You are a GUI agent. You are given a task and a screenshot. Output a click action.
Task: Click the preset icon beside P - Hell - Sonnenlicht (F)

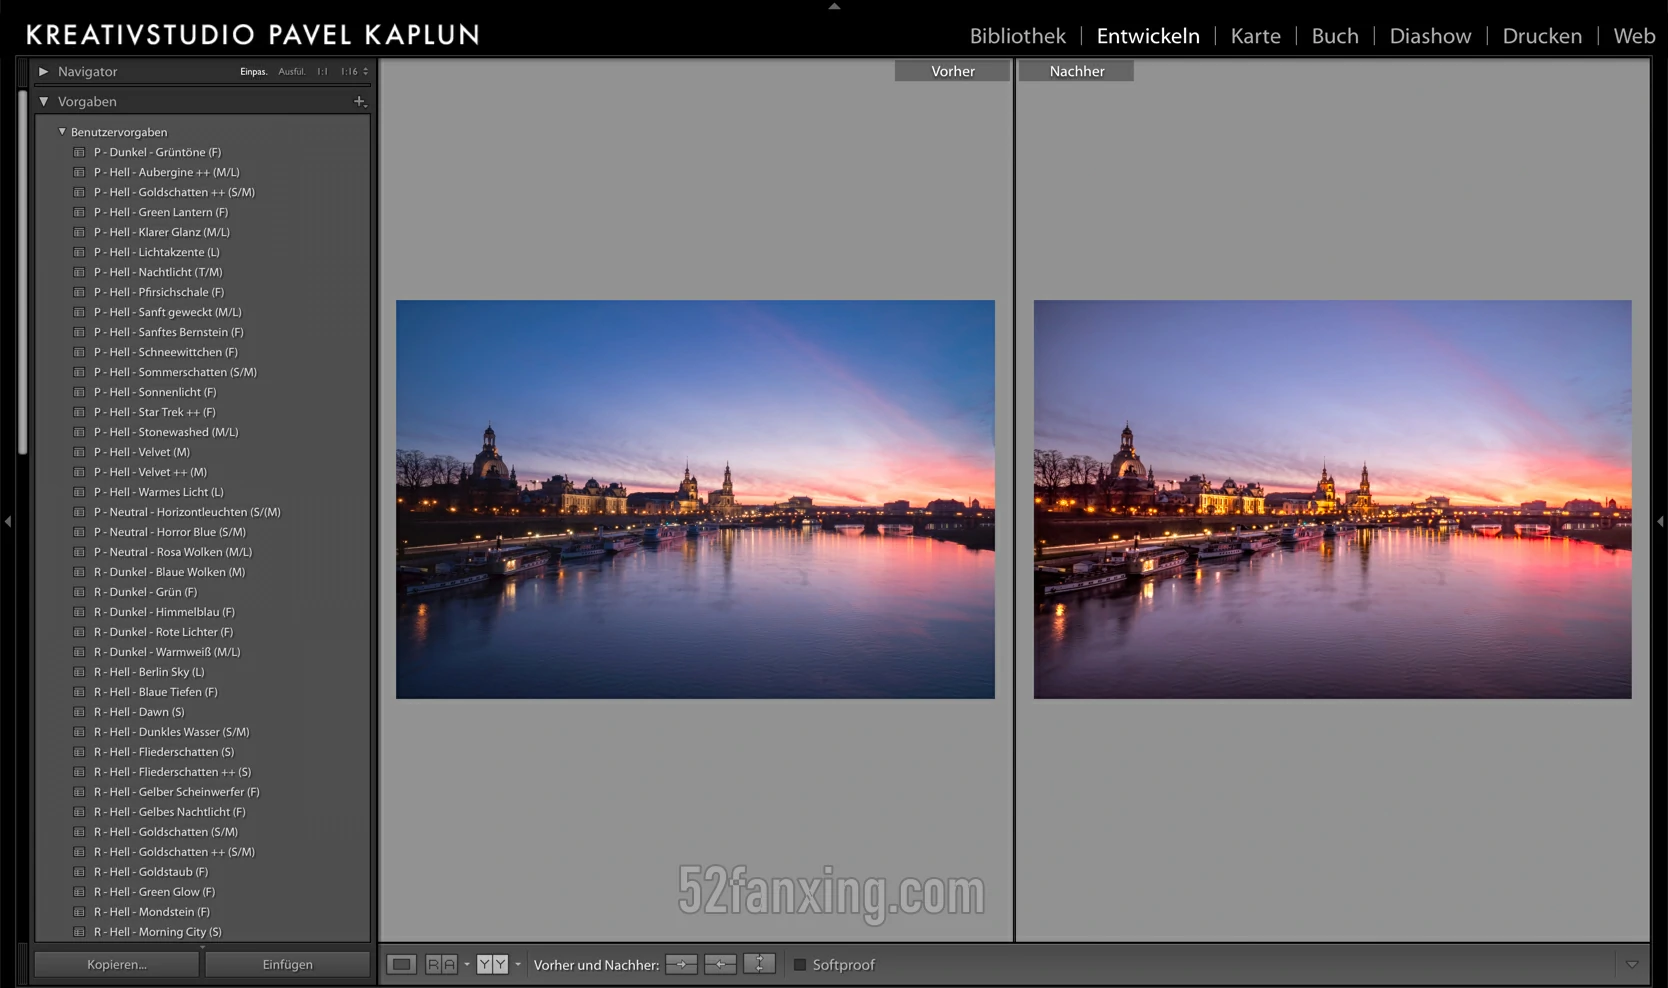pyautogui.click(x=79, y=392)
